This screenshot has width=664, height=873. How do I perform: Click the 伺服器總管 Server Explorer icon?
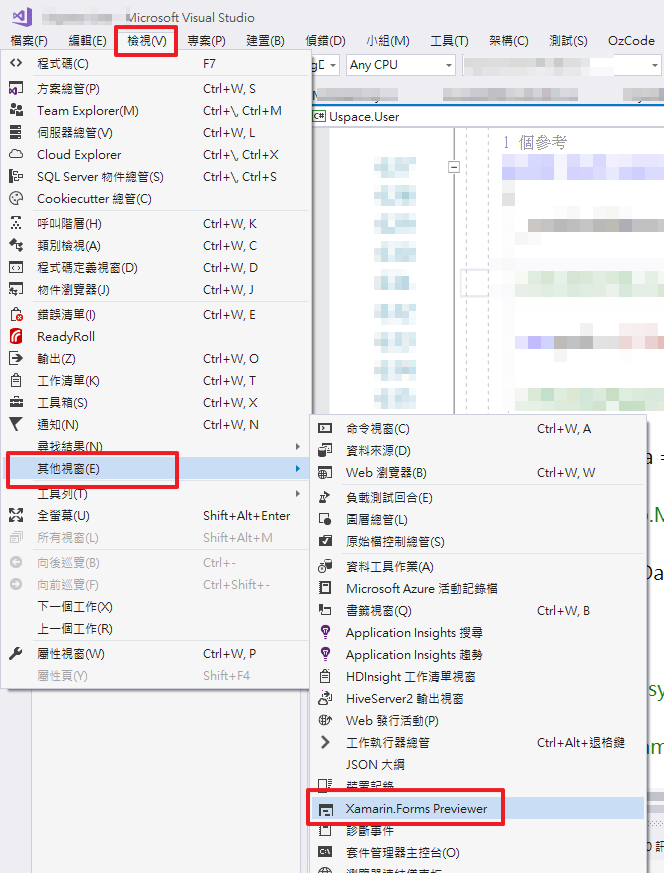pos(16,133)
